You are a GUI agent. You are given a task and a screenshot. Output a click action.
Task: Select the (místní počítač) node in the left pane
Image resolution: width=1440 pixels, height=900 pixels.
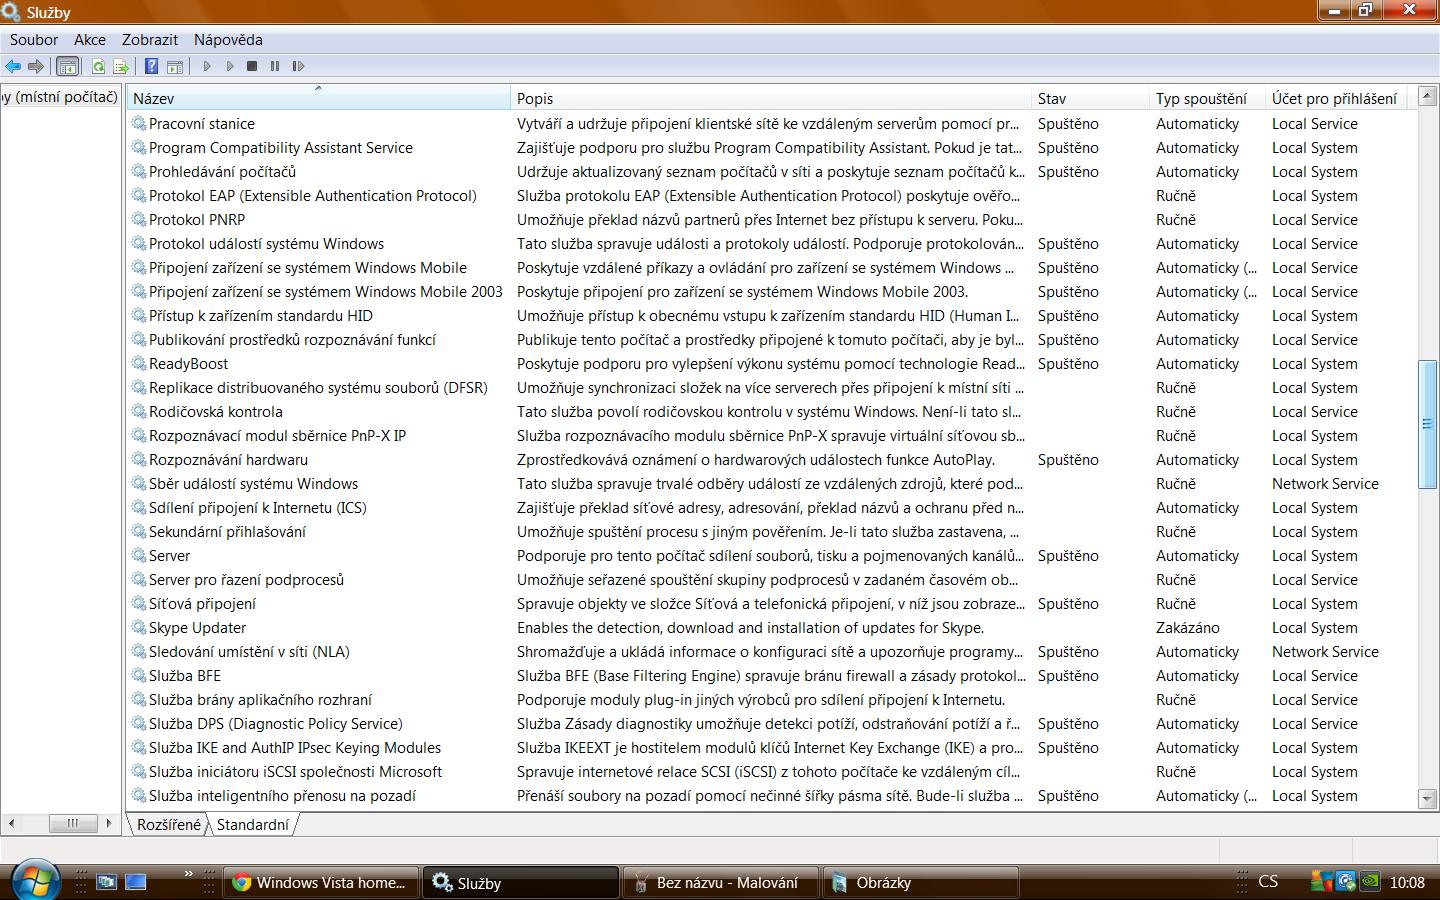click(60, 97)
